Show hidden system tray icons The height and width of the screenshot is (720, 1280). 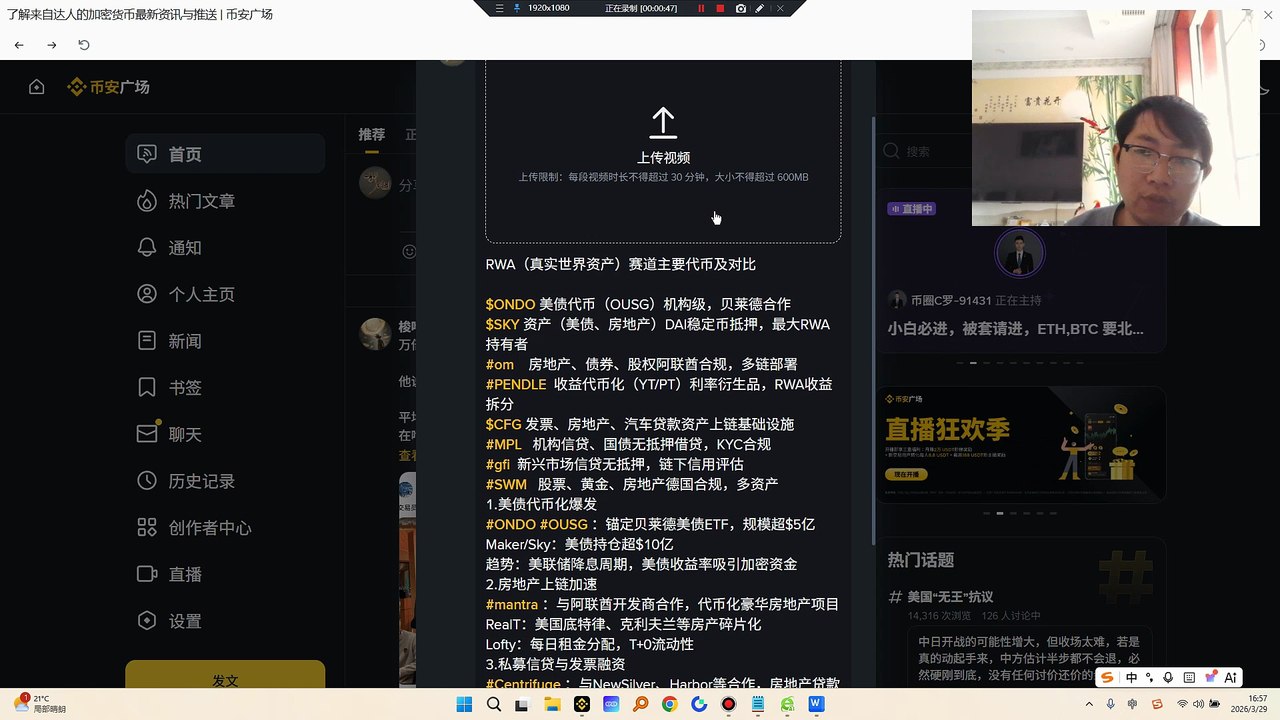[1087, 704]
